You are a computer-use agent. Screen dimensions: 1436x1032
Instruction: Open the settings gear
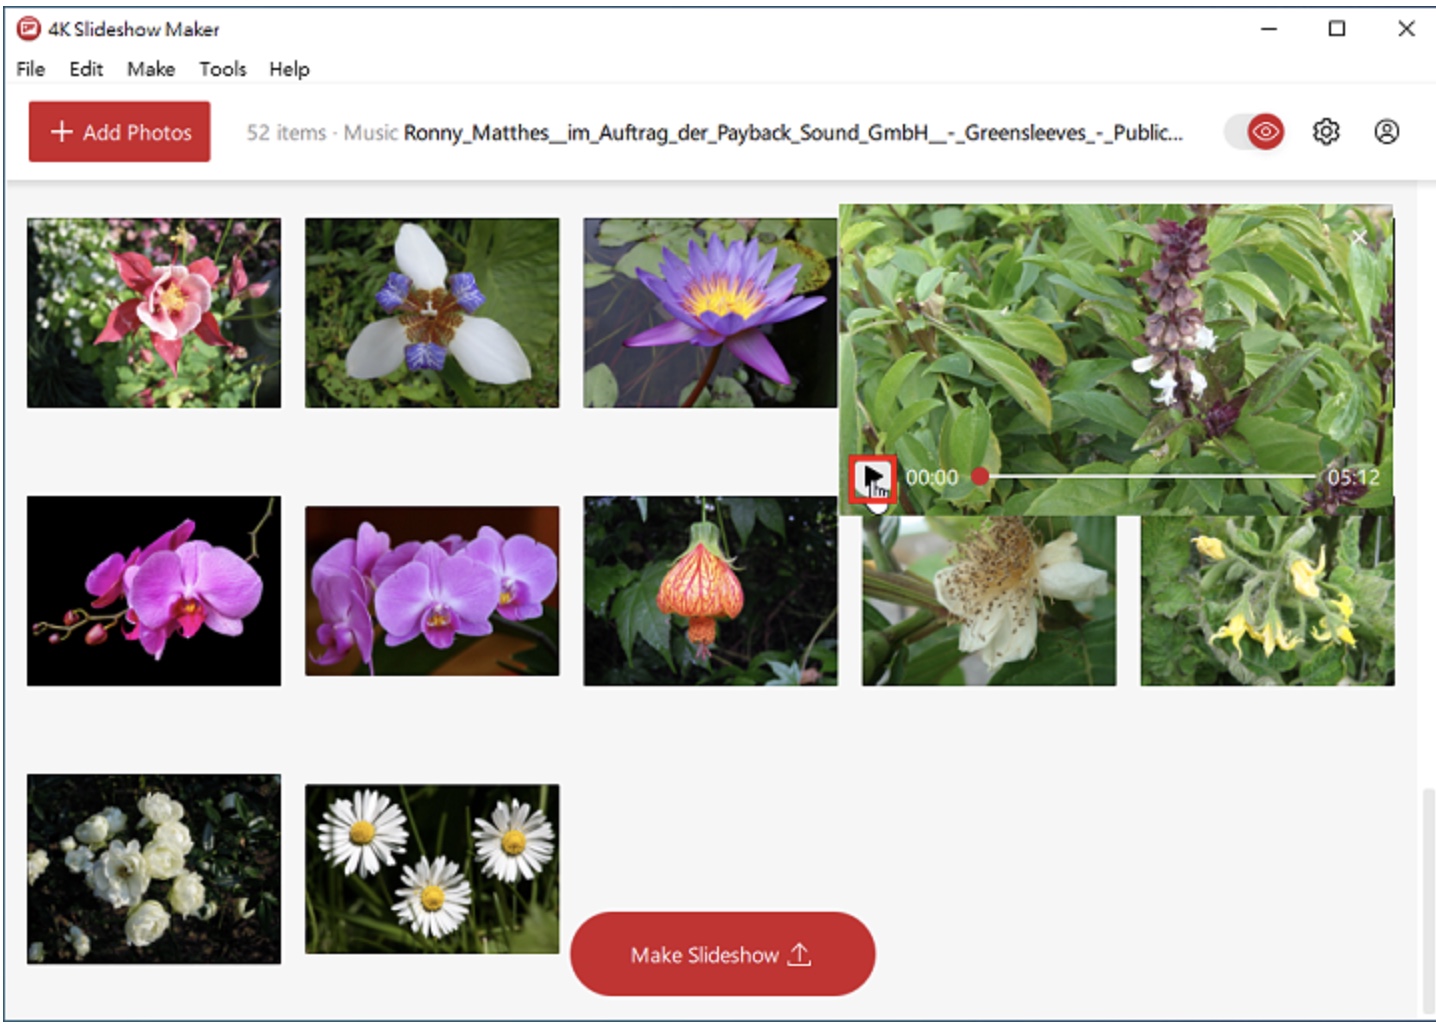click(x=1326, y=132)
